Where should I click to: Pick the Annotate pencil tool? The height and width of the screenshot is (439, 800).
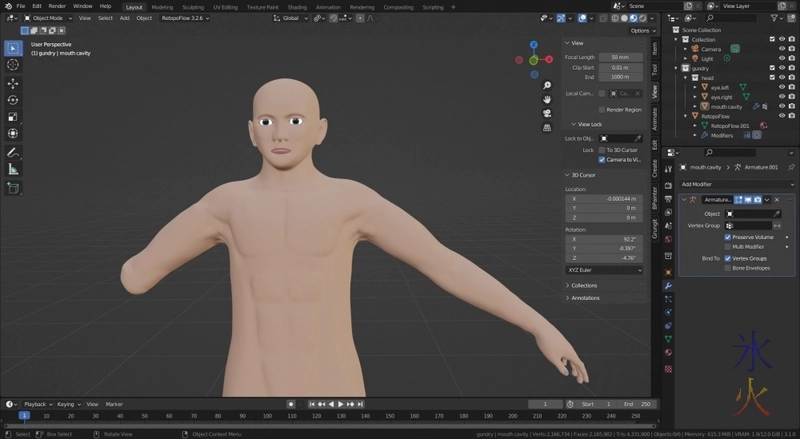13,152
